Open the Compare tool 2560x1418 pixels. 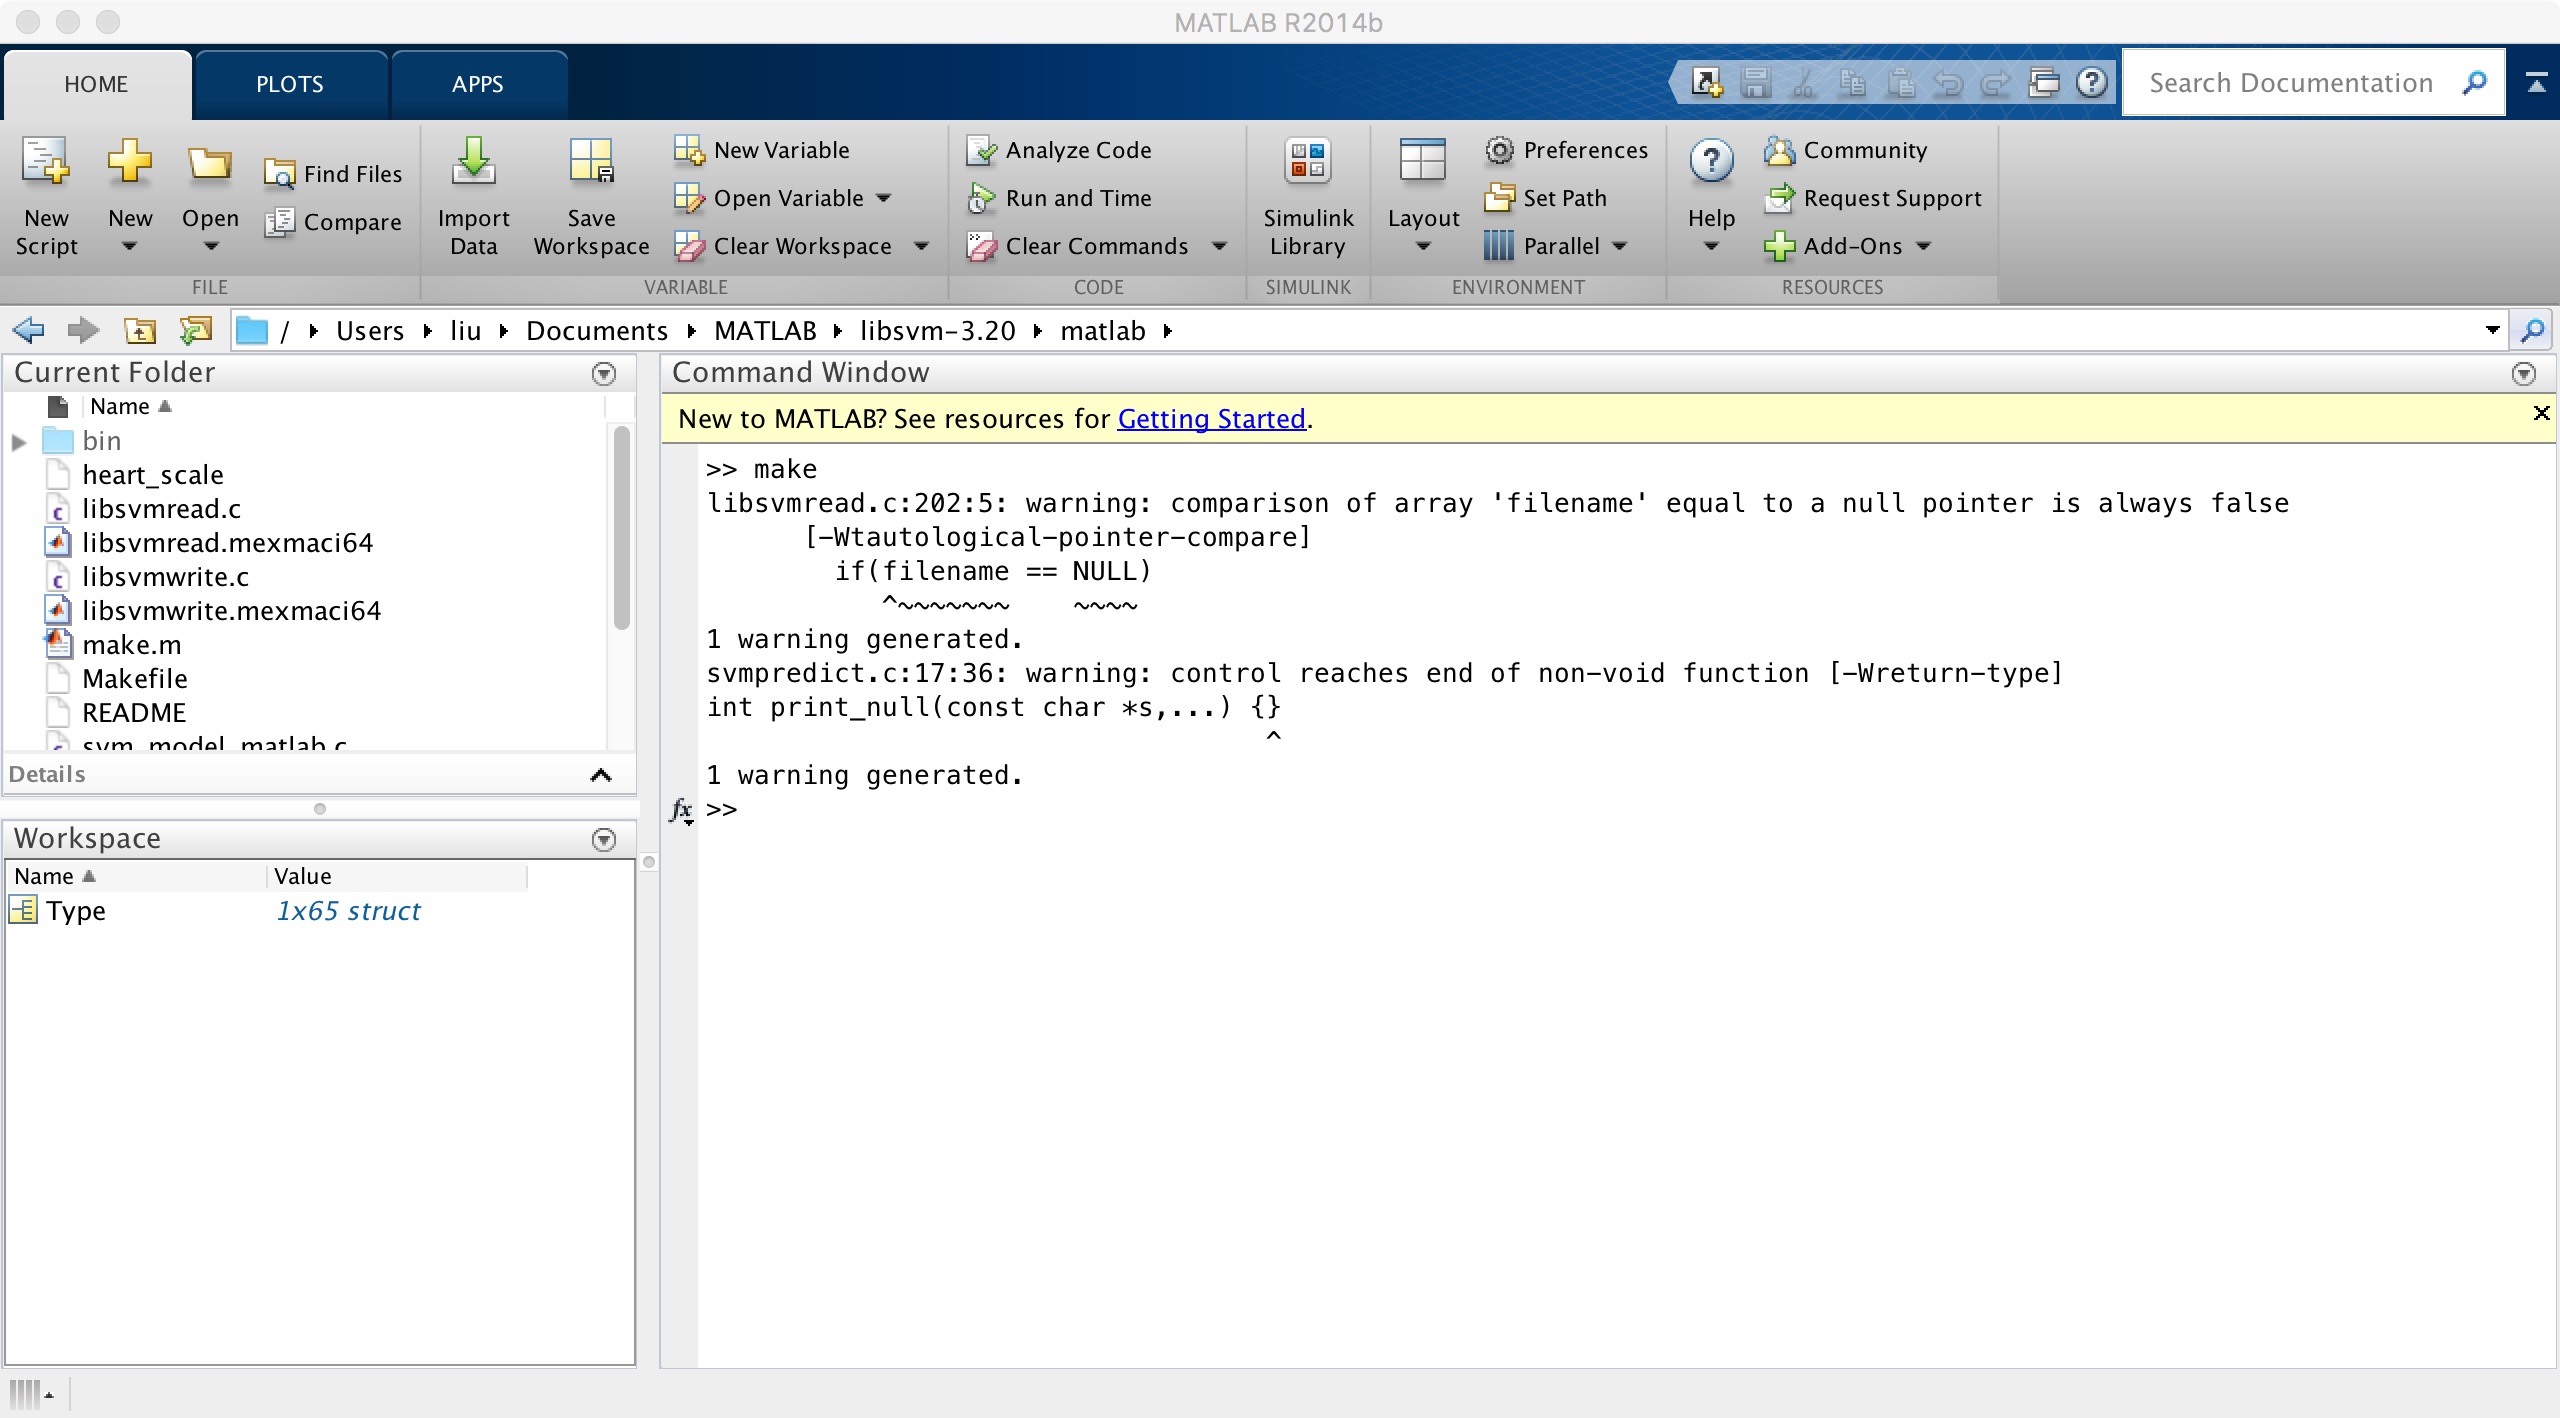[333, 222]
